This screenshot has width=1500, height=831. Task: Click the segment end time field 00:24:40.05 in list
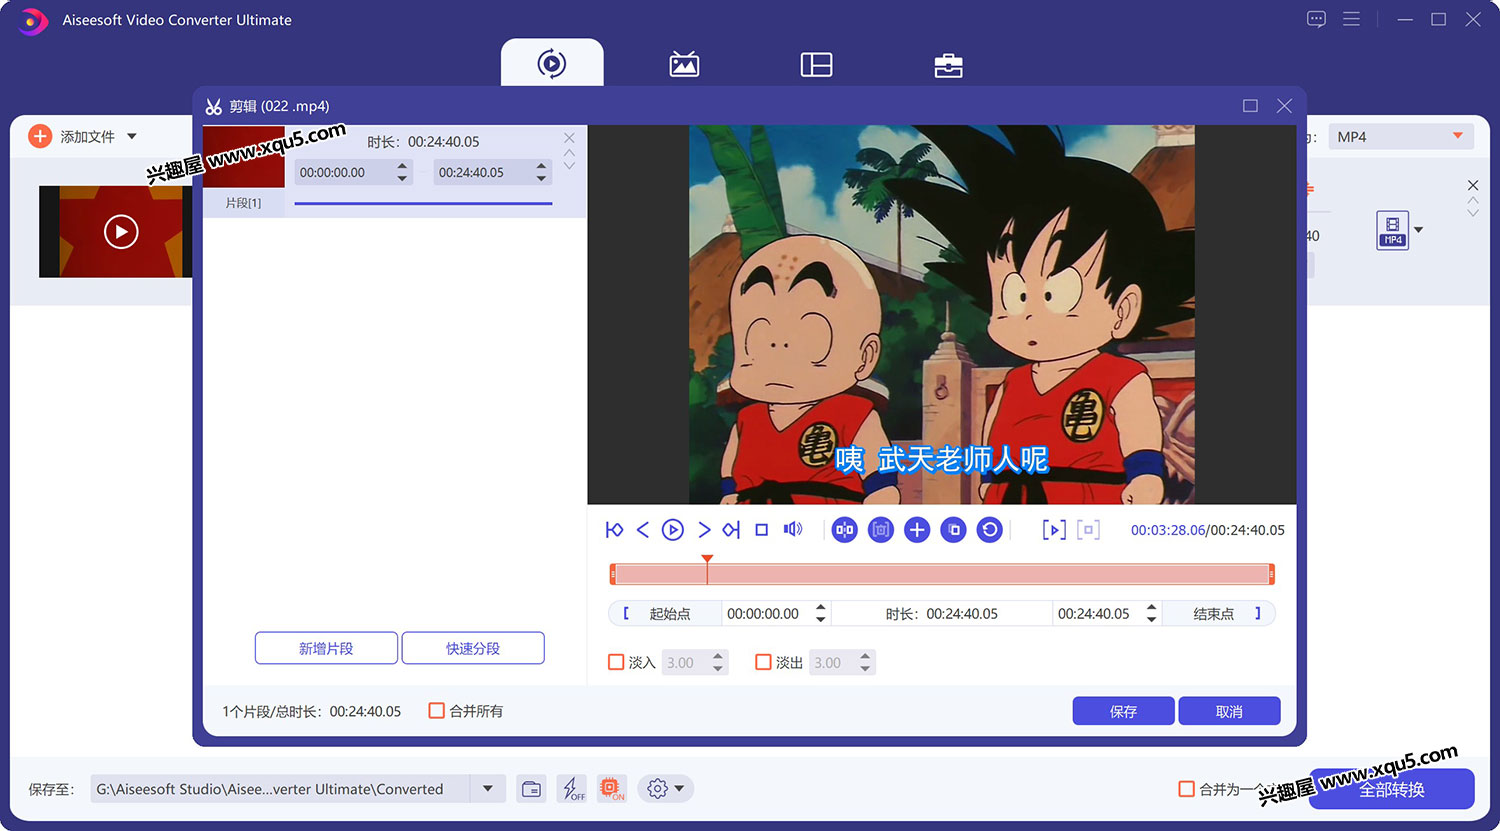[482, 173]
